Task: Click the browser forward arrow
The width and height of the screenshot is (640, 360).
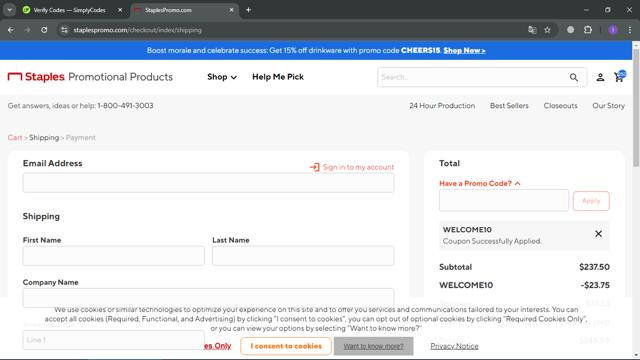Action: [27, 30]
